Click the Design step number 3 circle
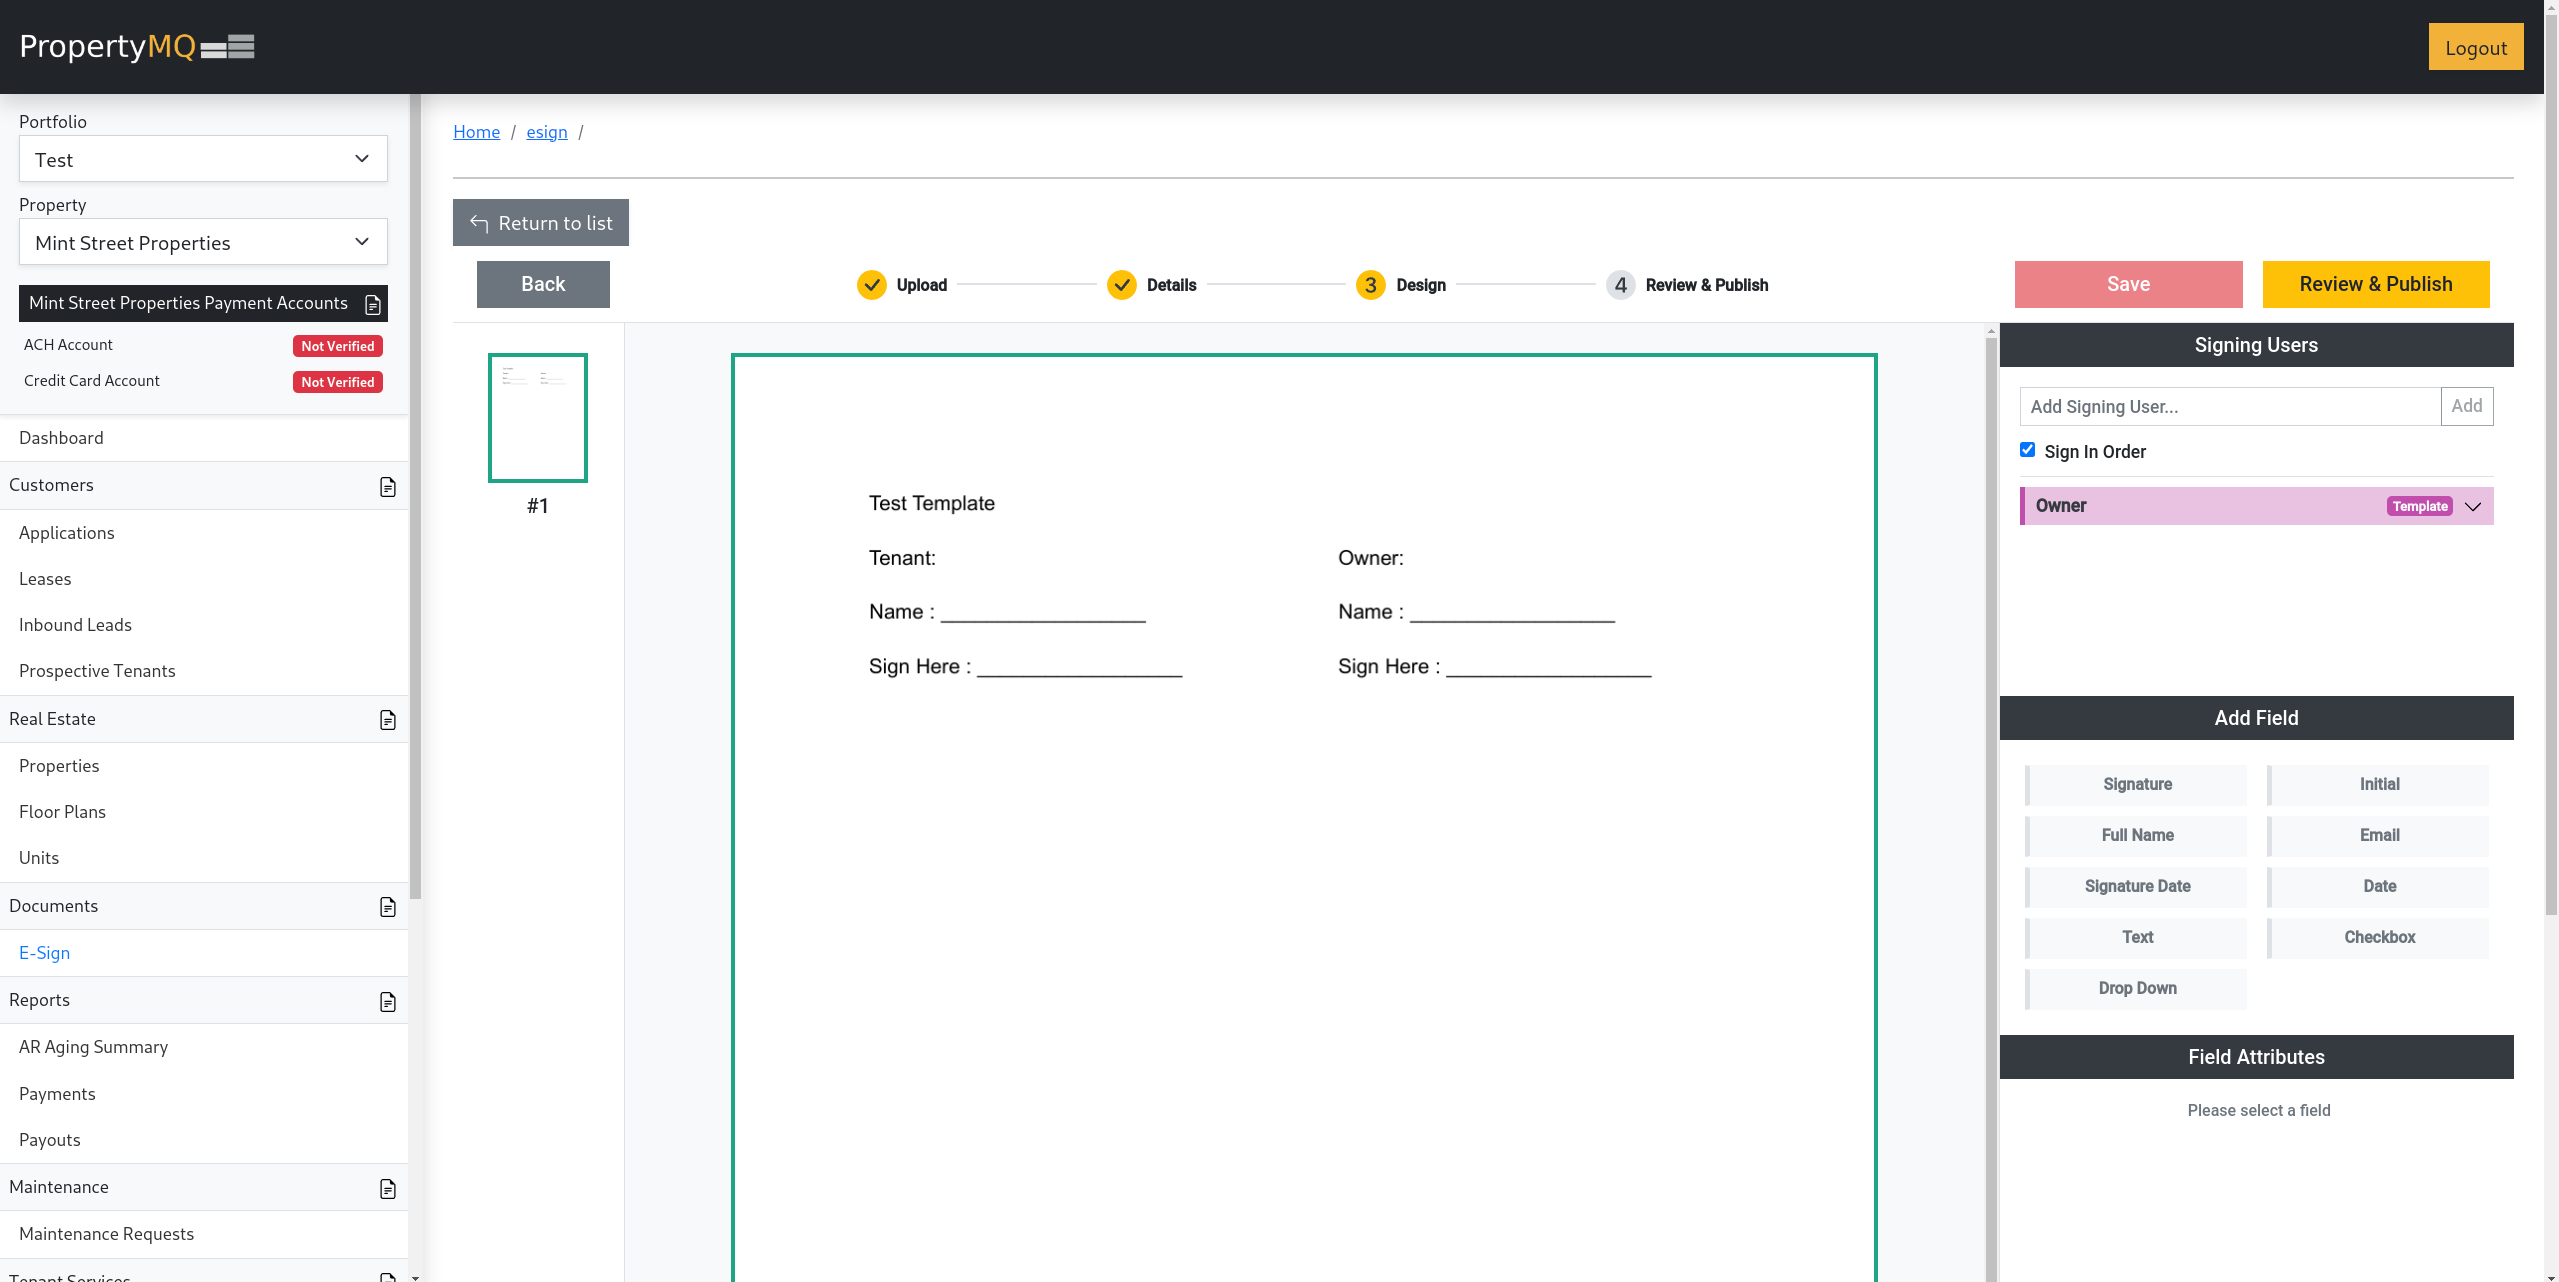2559x1282 pixels. point(1370,285)
